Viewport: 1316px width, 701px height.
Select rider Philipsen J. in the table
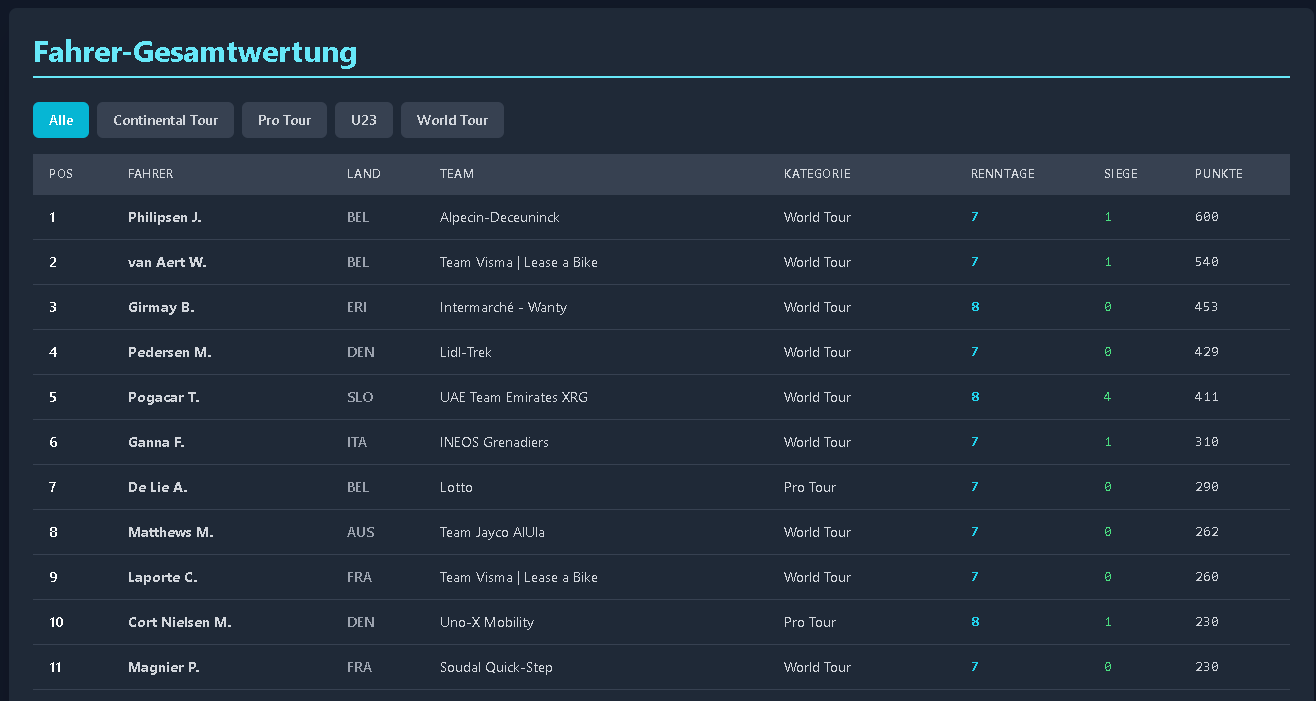pyautogui.click(x=164, y=217)
